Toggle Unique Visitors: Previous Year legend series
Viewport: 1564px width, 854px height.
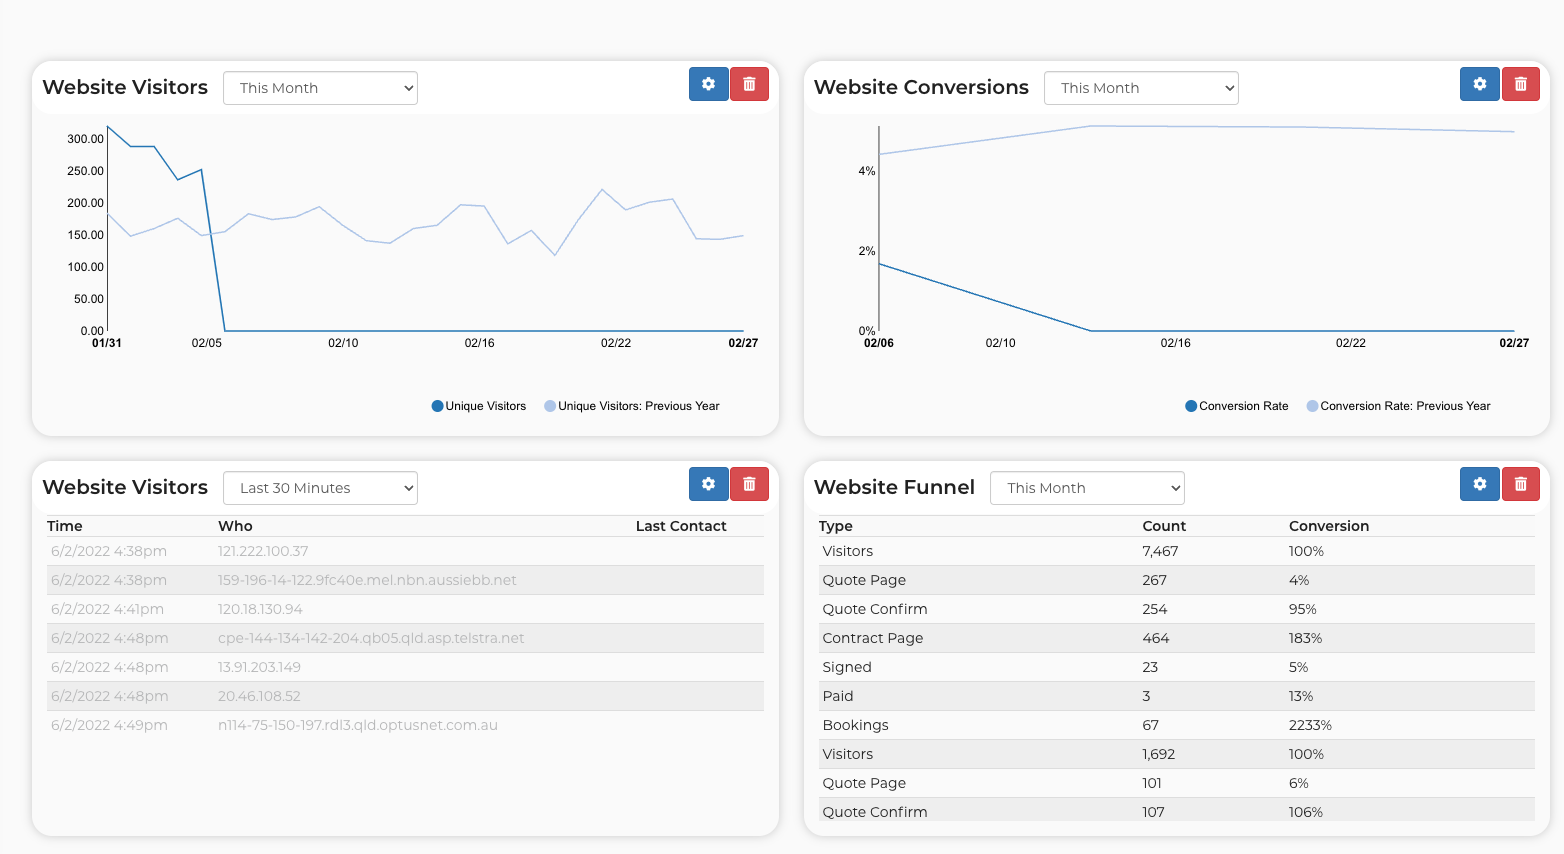point(632,406)
